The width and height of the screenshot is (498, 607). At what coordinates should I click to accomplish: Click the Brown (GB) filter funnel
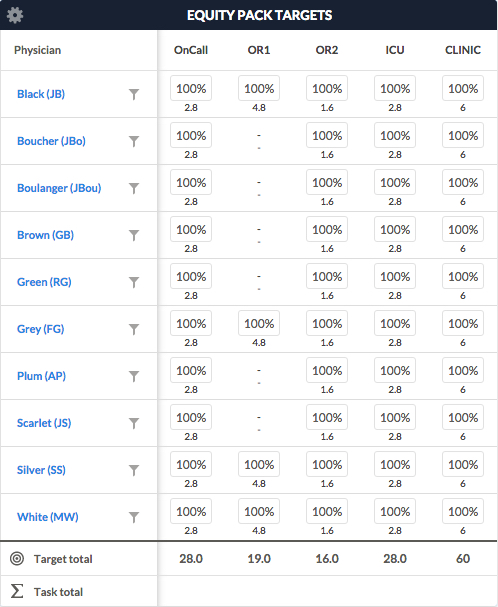point(134,235)
